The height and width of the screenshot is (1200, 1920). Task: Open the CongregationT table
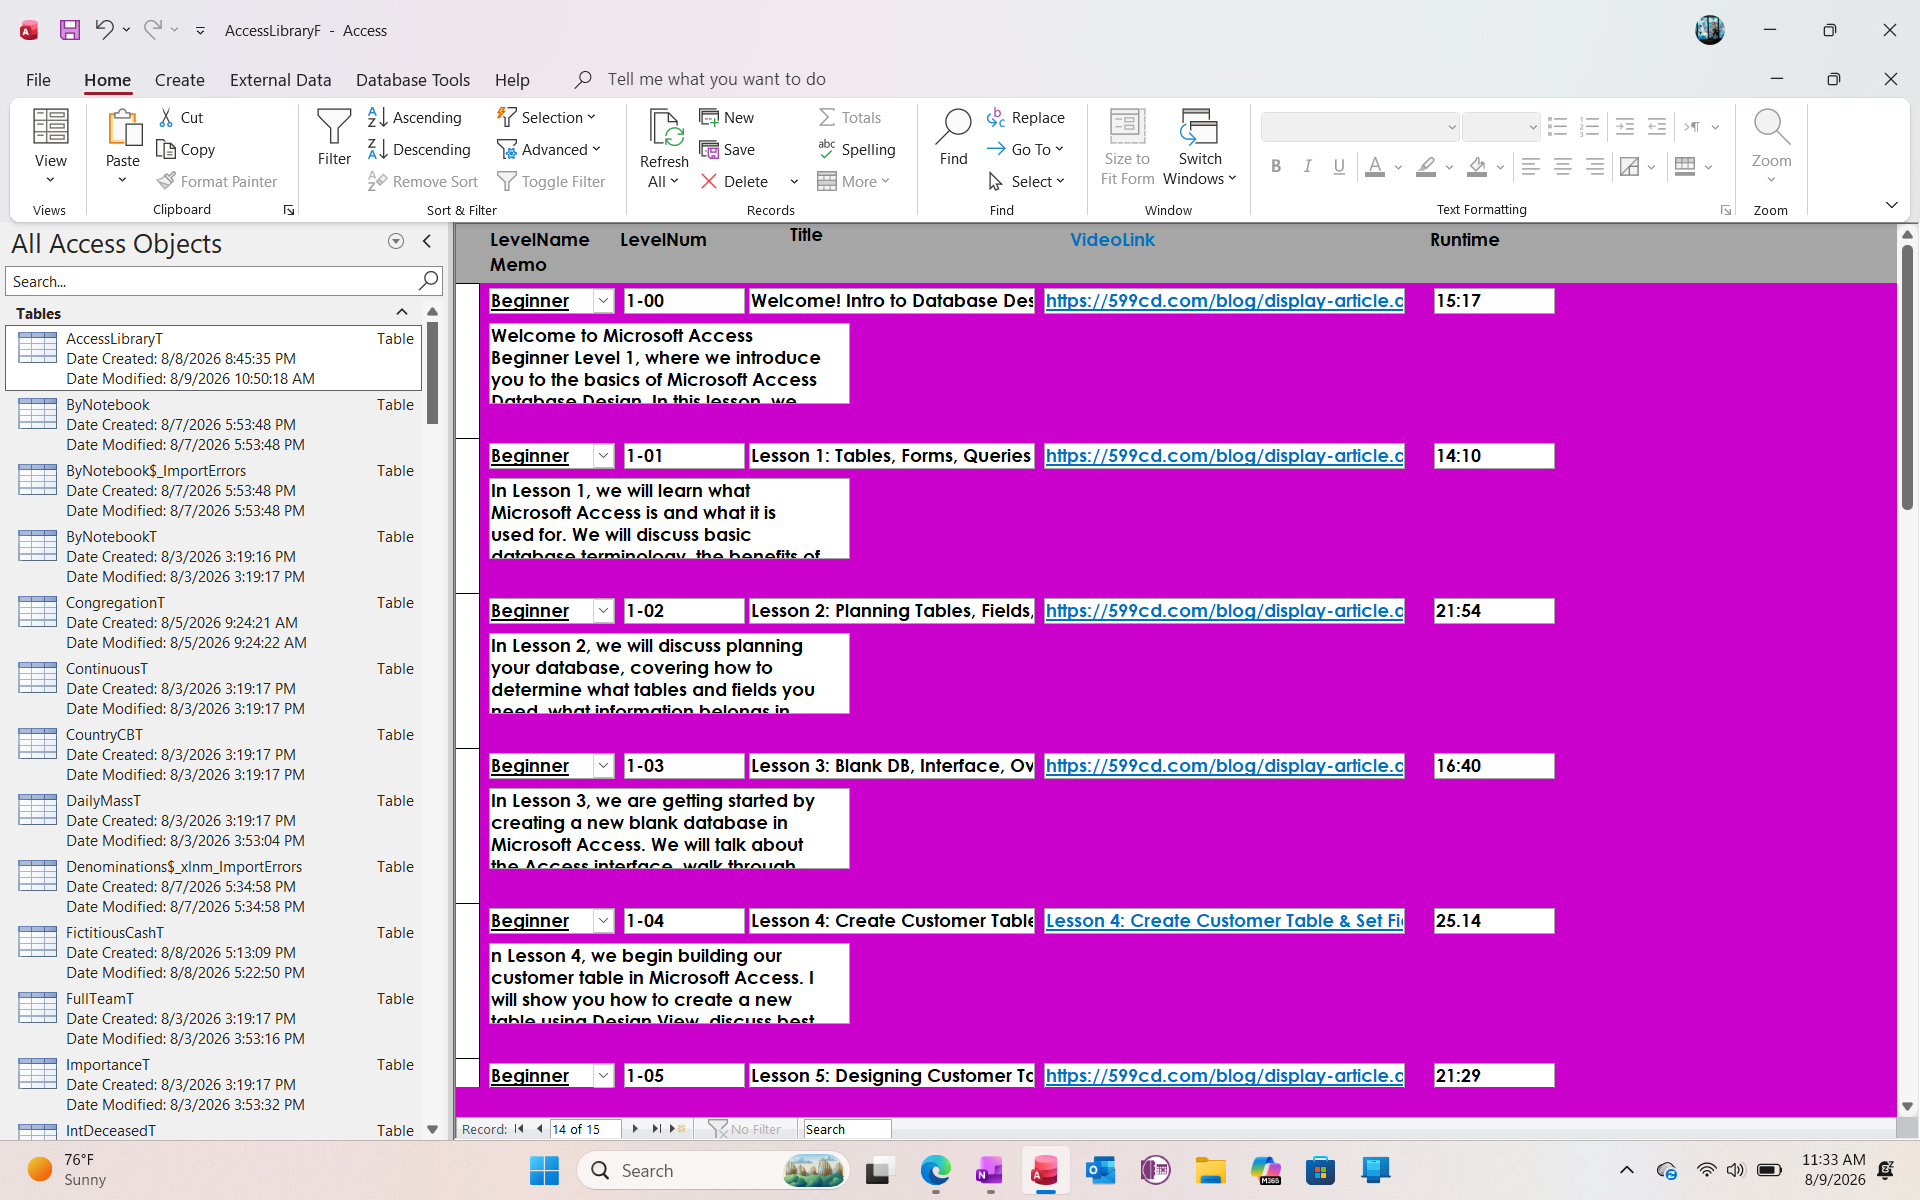tap(214, 623)
